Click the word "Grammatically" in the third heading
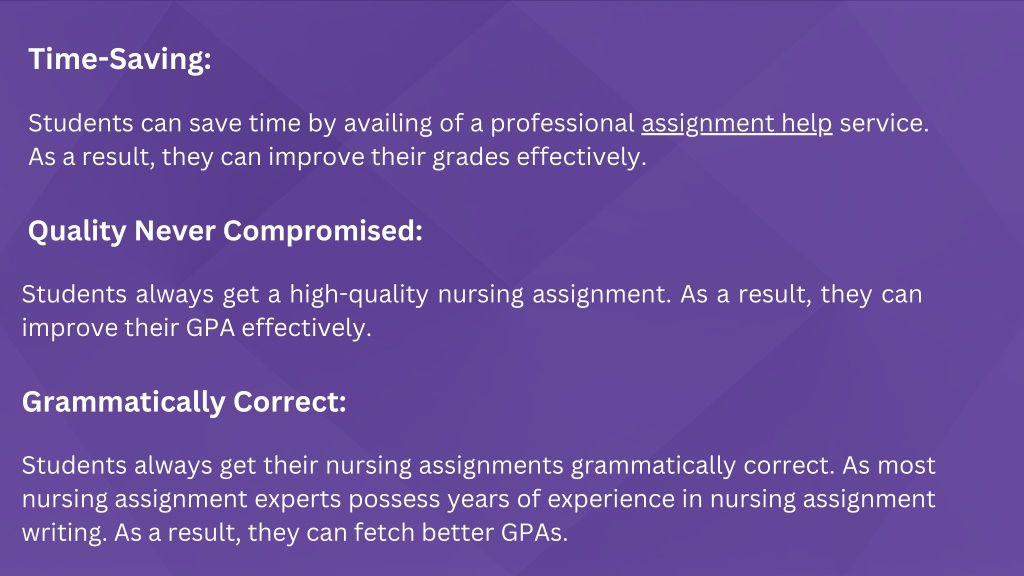The image size is (1024, 576). coord(124,402)
